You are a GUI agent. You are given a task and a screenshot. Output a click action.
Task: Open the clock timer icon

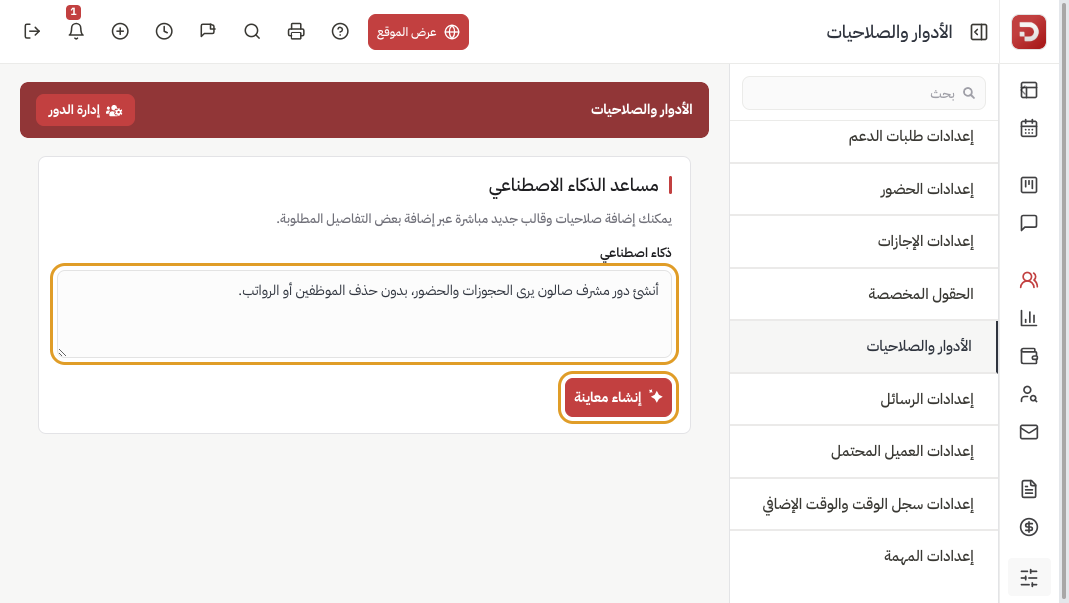coord(164,31)
